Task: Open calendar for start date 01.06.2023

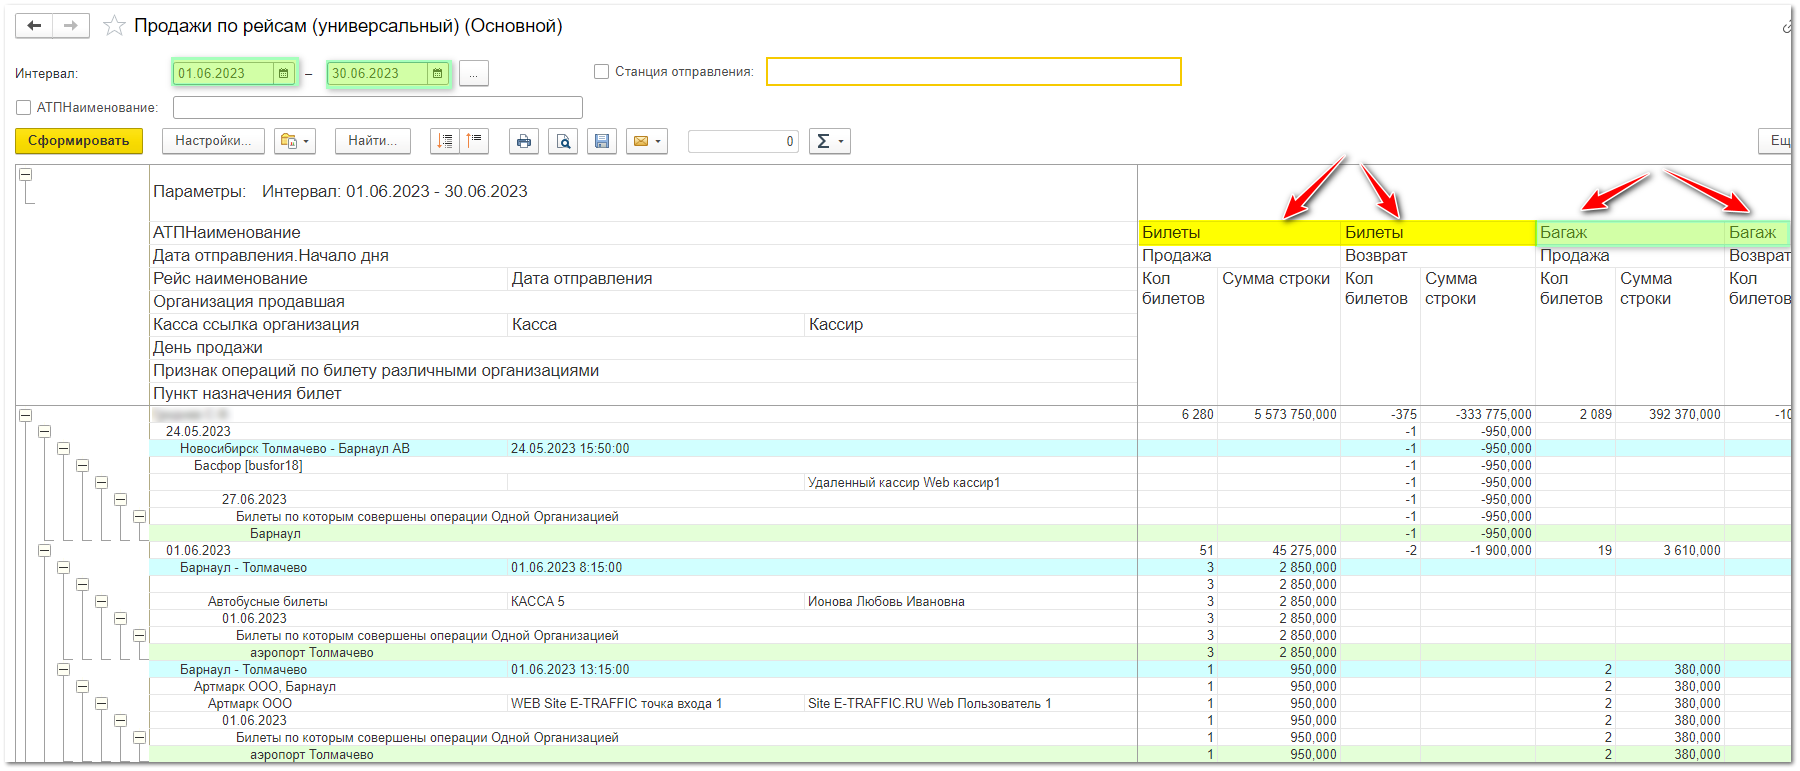Action: click(283, 73)
